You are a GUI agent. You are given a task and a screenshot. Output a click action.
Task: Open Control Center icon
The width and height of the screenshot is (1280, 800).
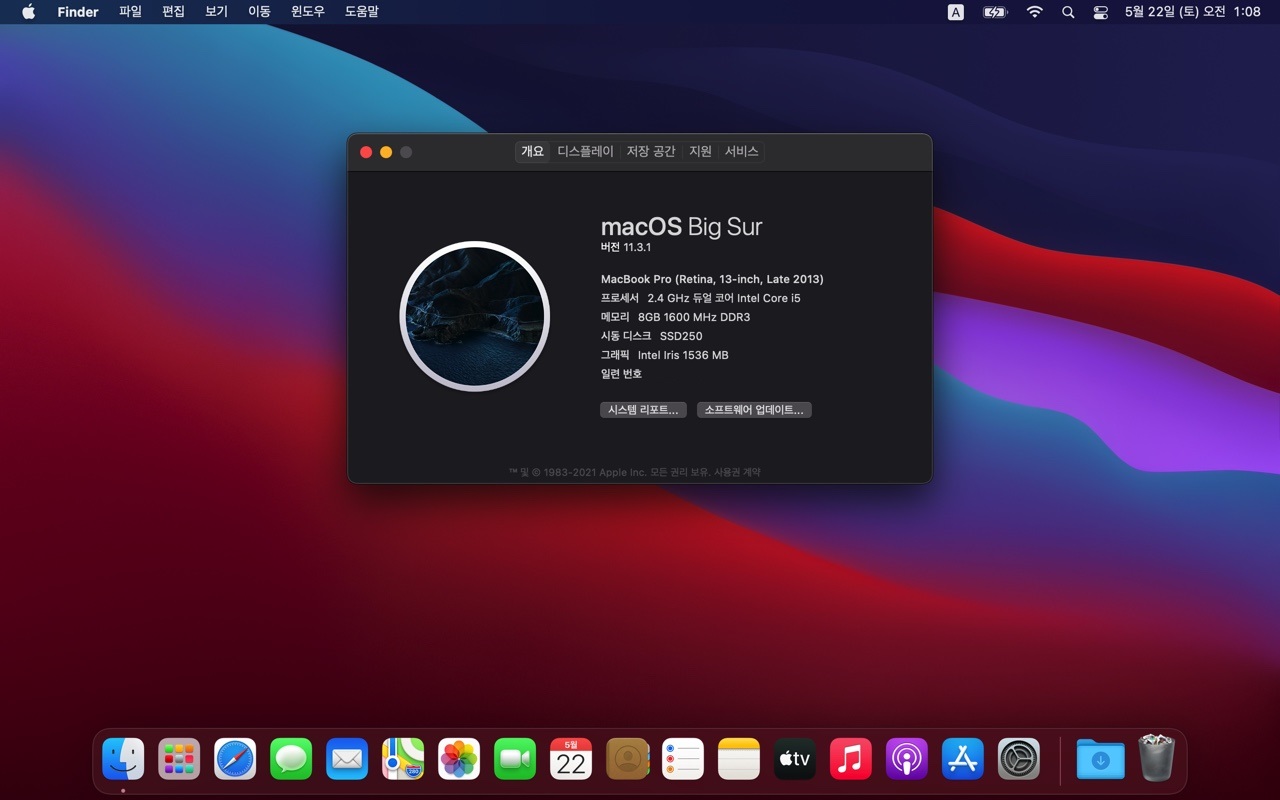tap(1101, 12)
